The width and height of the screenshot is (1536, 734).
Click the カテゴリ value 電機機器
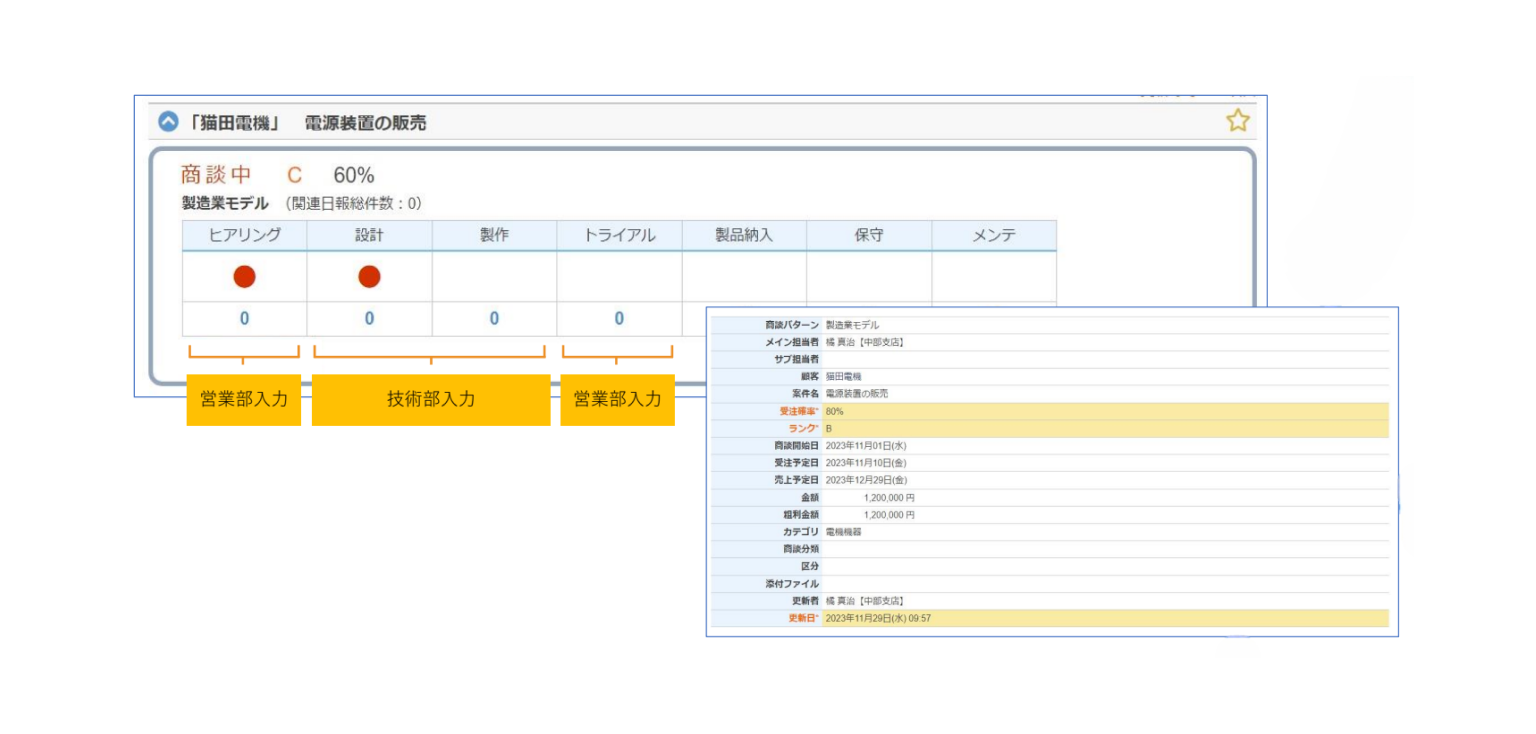click(844, 532)
